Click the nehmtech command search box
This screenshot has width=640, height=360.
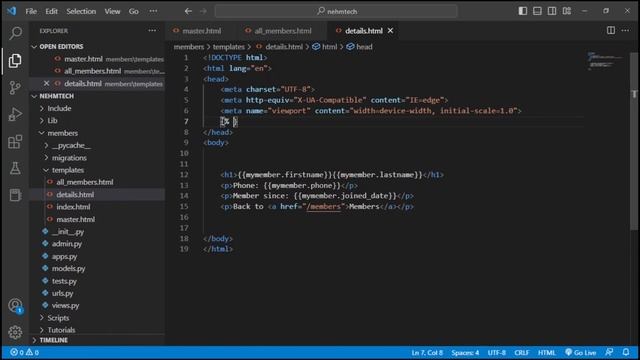(x=336, y=11)
